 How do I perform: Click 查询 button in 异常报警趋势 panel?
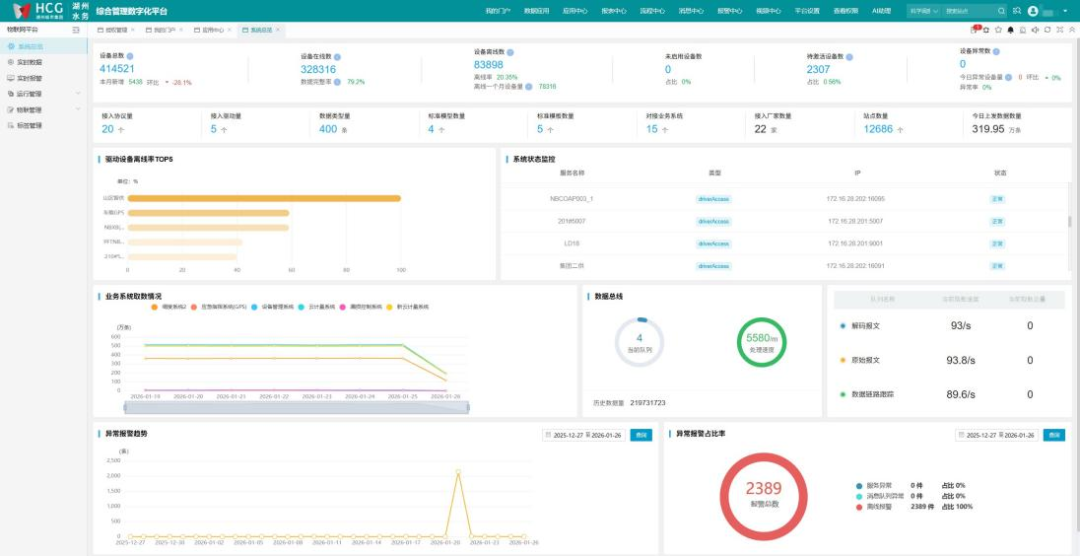click(642, 435)
